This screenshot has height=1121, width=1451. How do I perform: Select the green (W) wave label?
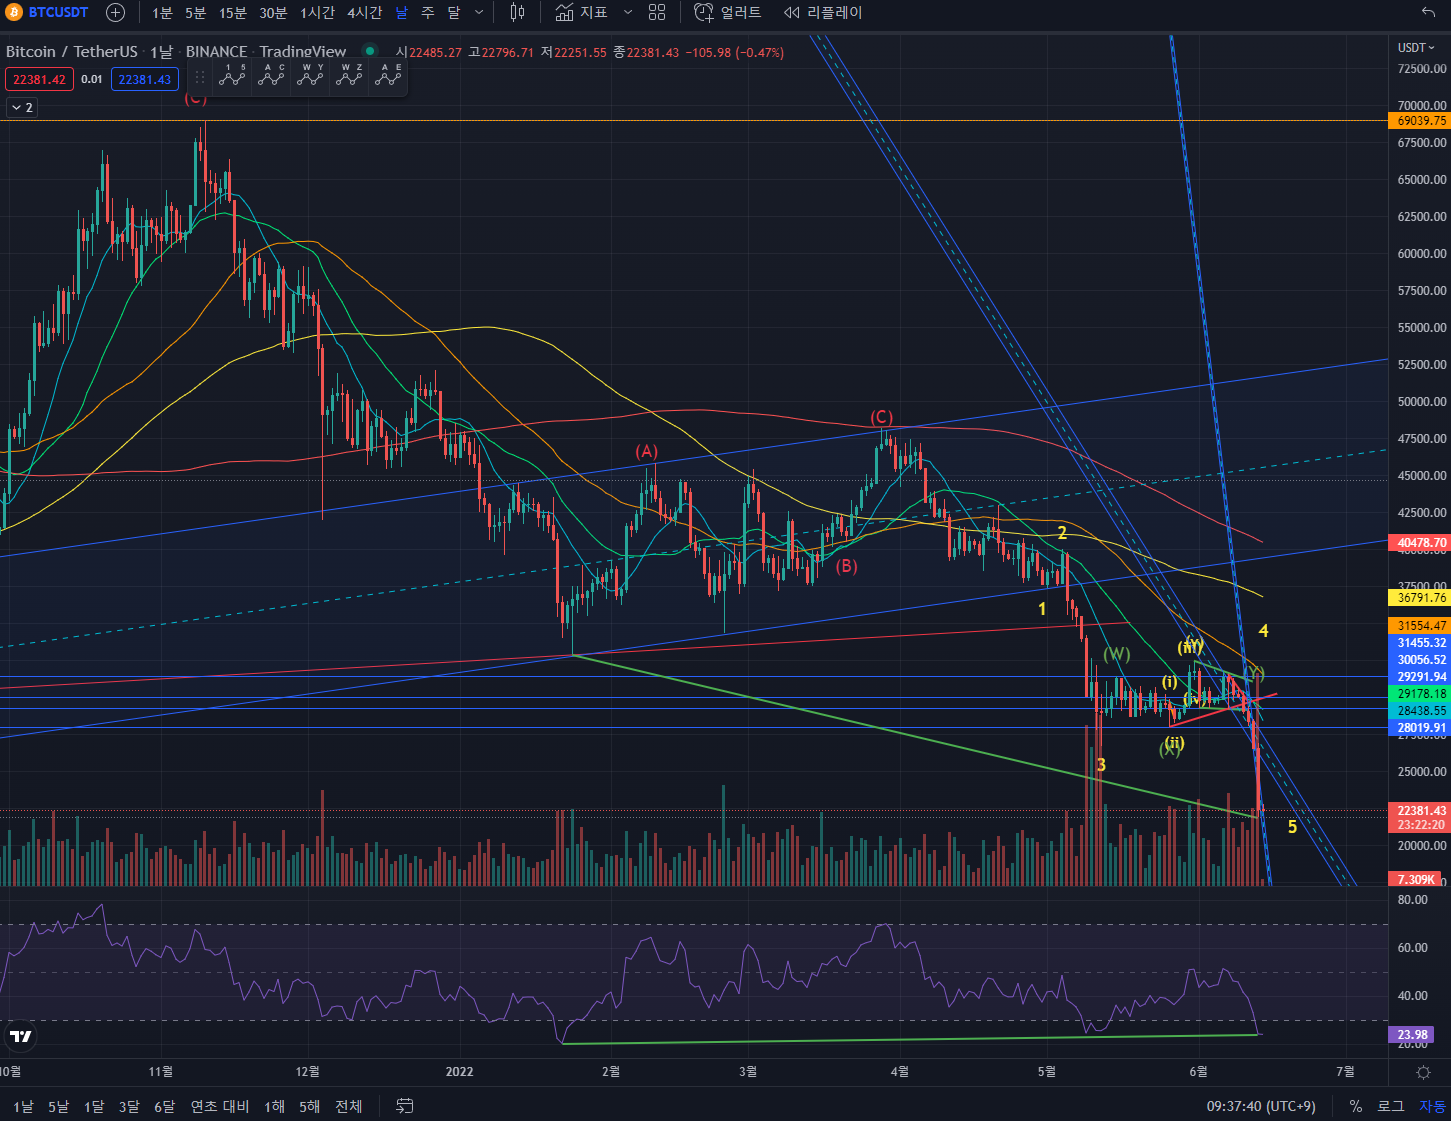pos(1117,654)
